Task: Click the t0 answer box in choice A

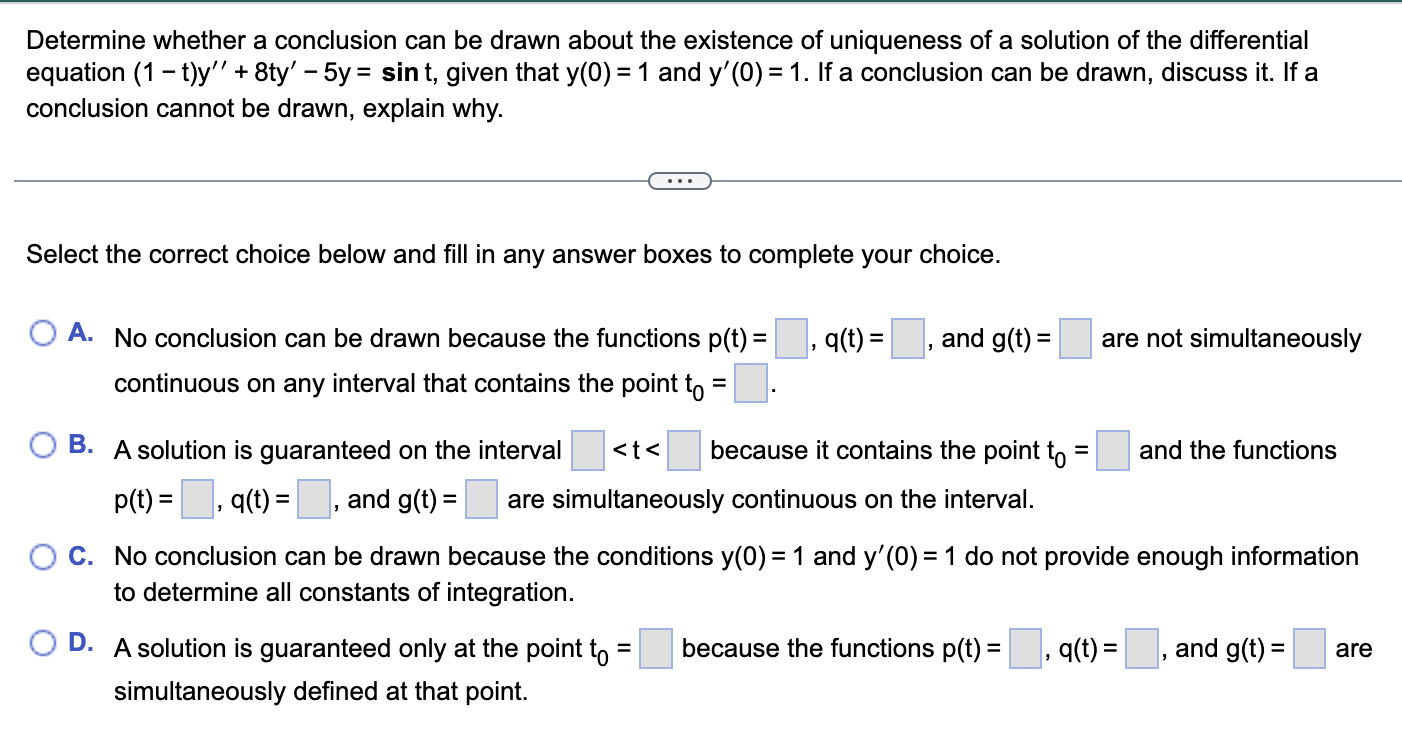Action: (x=750, y=383)
